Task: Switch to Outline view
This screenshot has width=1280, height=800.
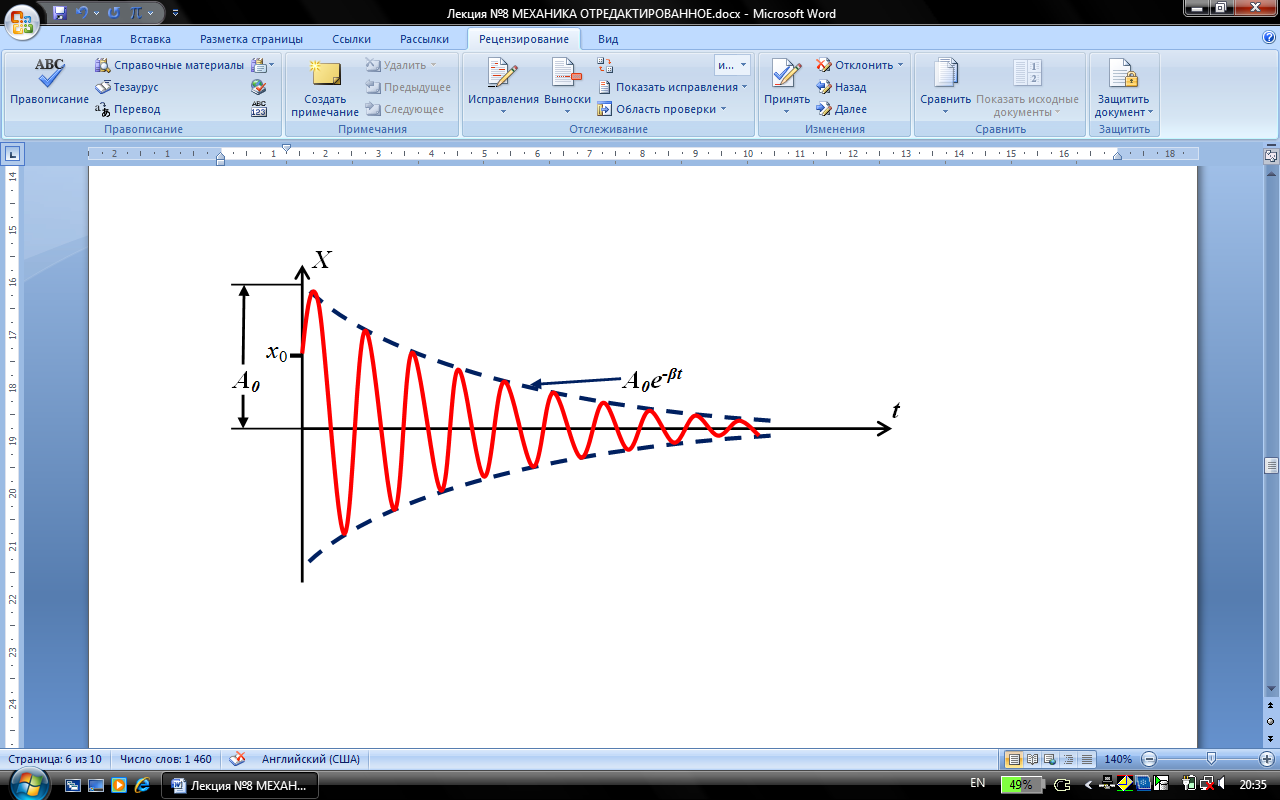Action: point(1069,759)
